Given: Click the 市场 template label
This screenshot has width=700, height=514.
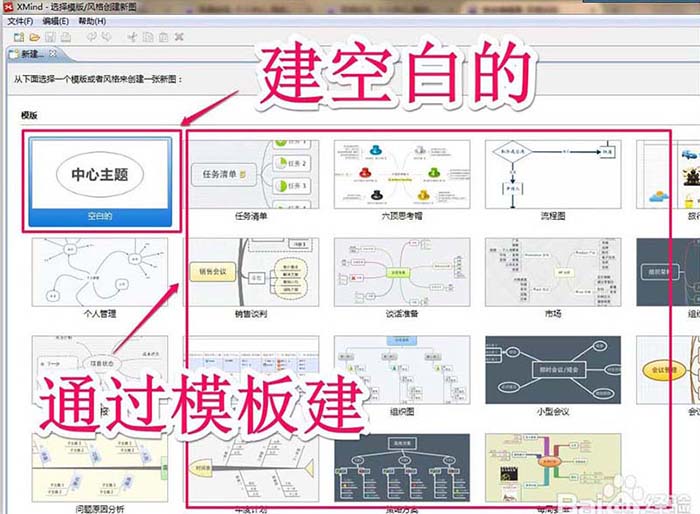Looking at the screenshot, I should [553, 314].
